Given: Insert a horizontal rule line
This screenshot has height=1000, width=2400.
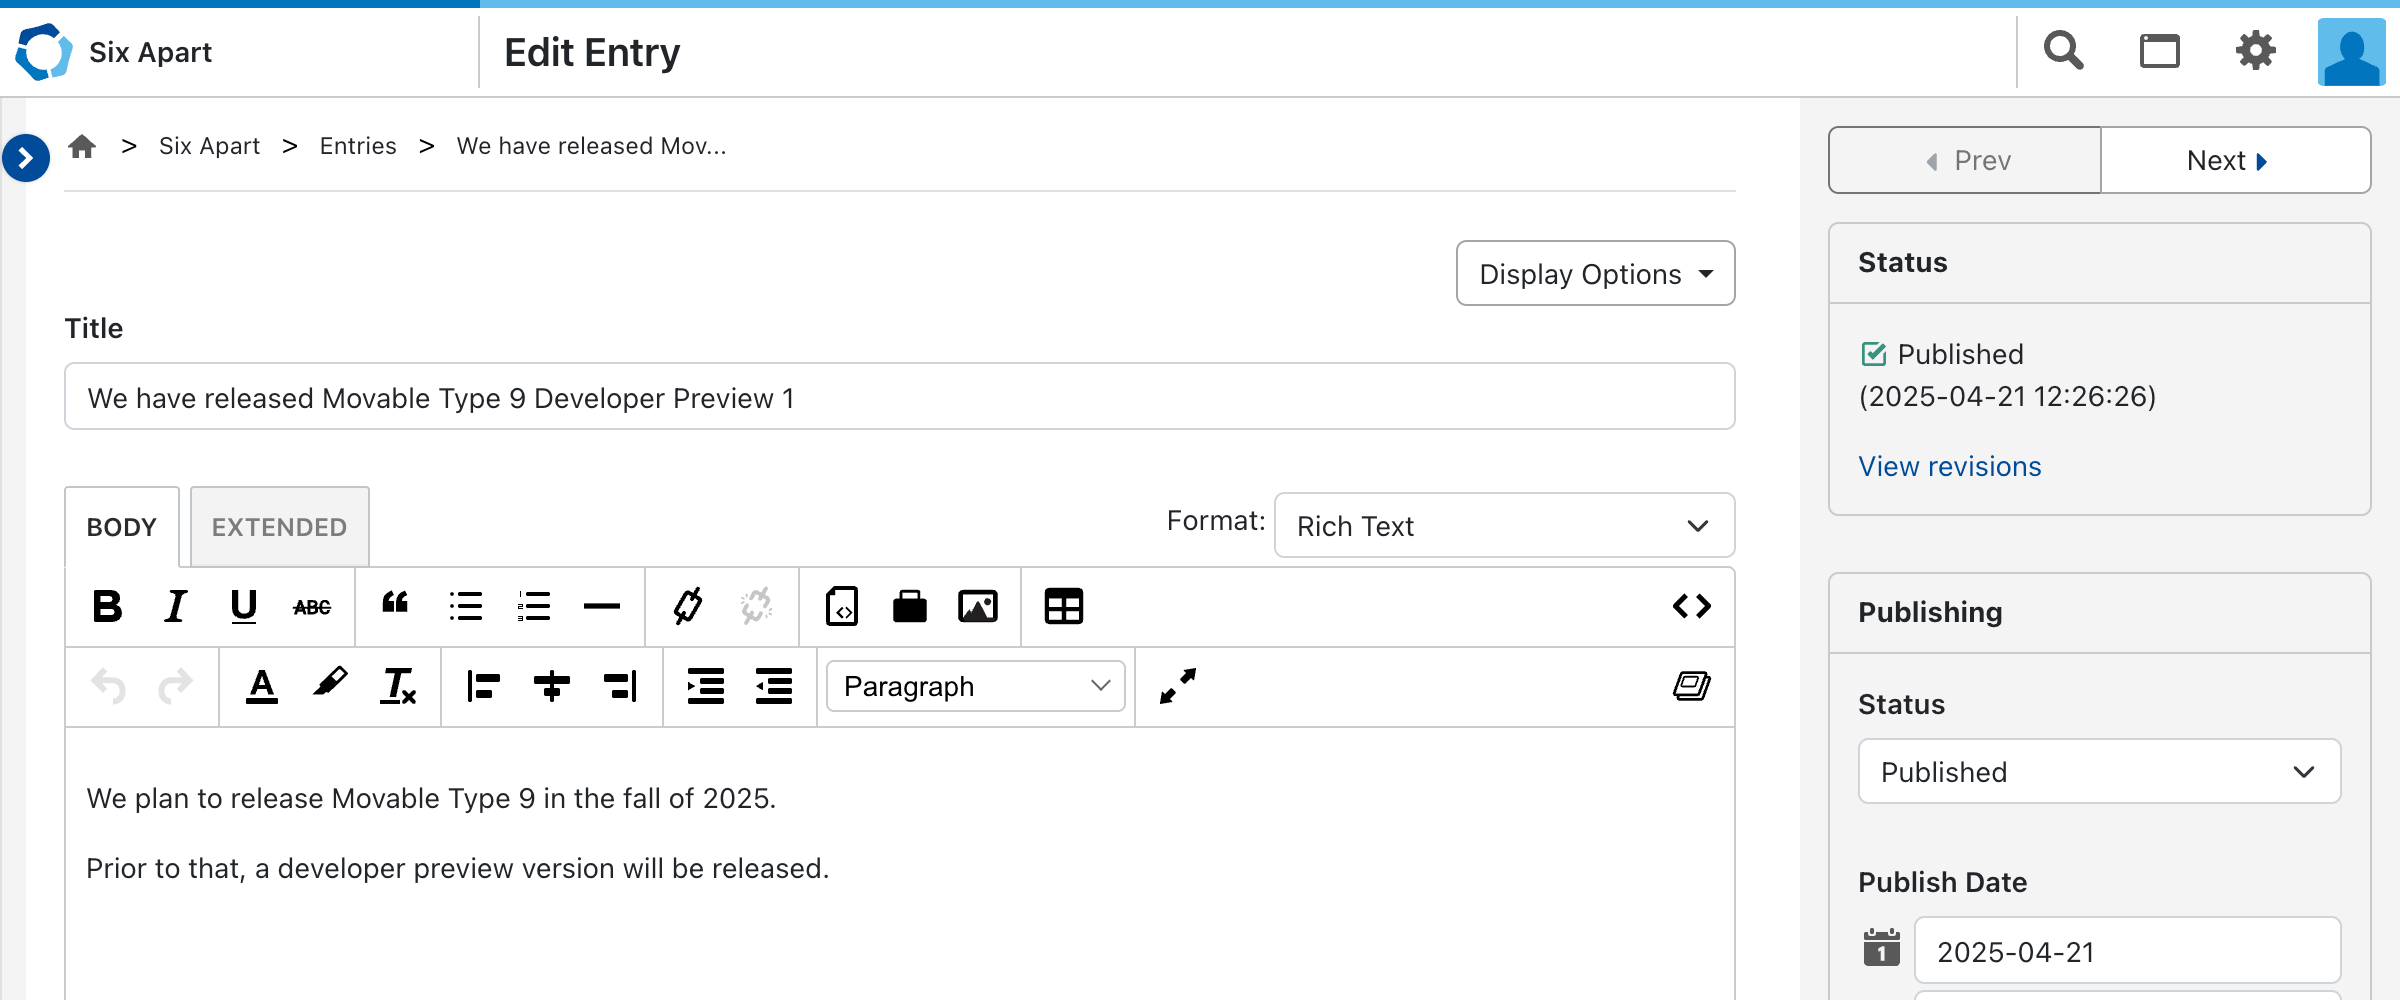Looking at the screenshot, I should (602, 606).
